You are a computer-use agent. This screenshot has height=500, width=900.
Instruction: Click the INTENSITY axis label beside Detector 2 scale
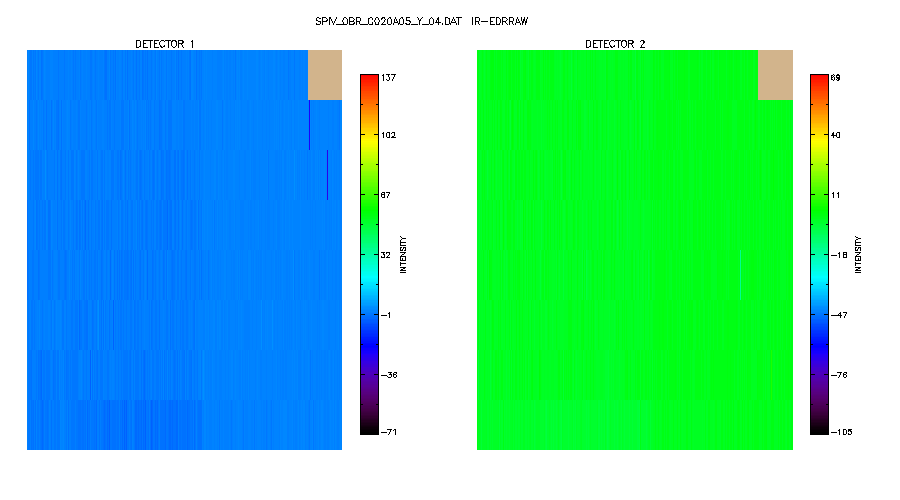(858, 254)
